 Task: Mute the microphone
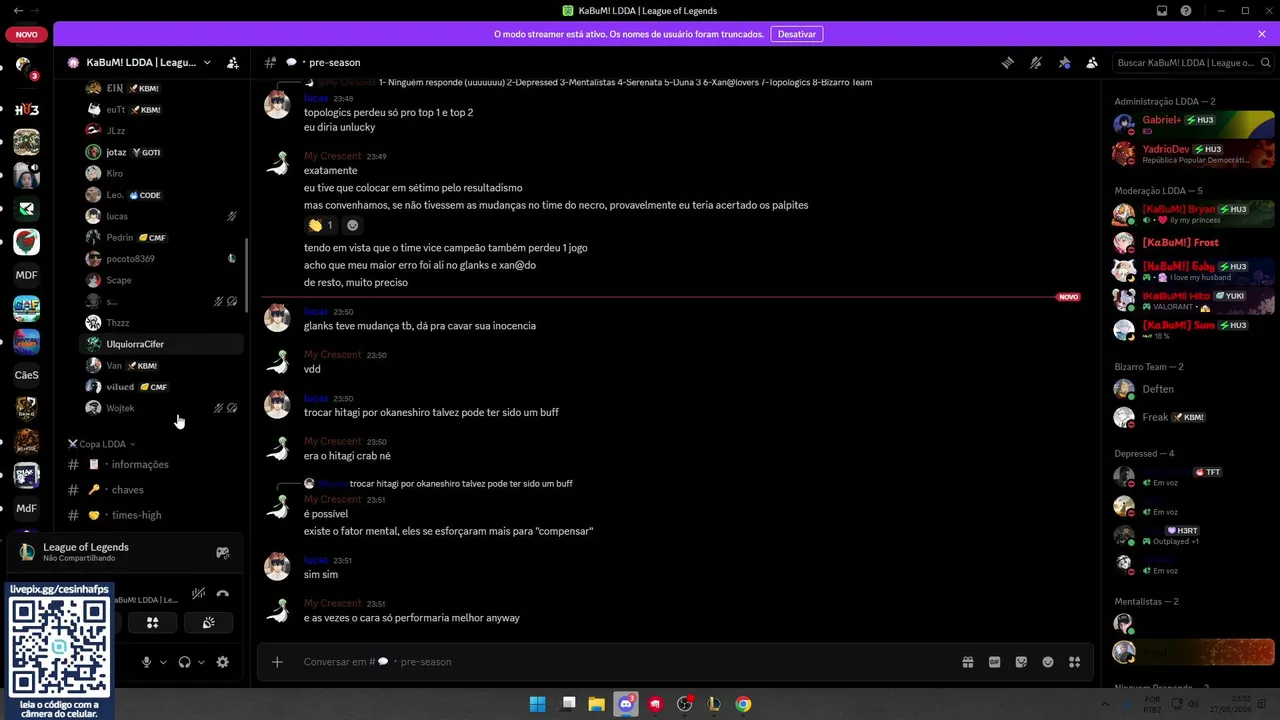pos(147,662)
